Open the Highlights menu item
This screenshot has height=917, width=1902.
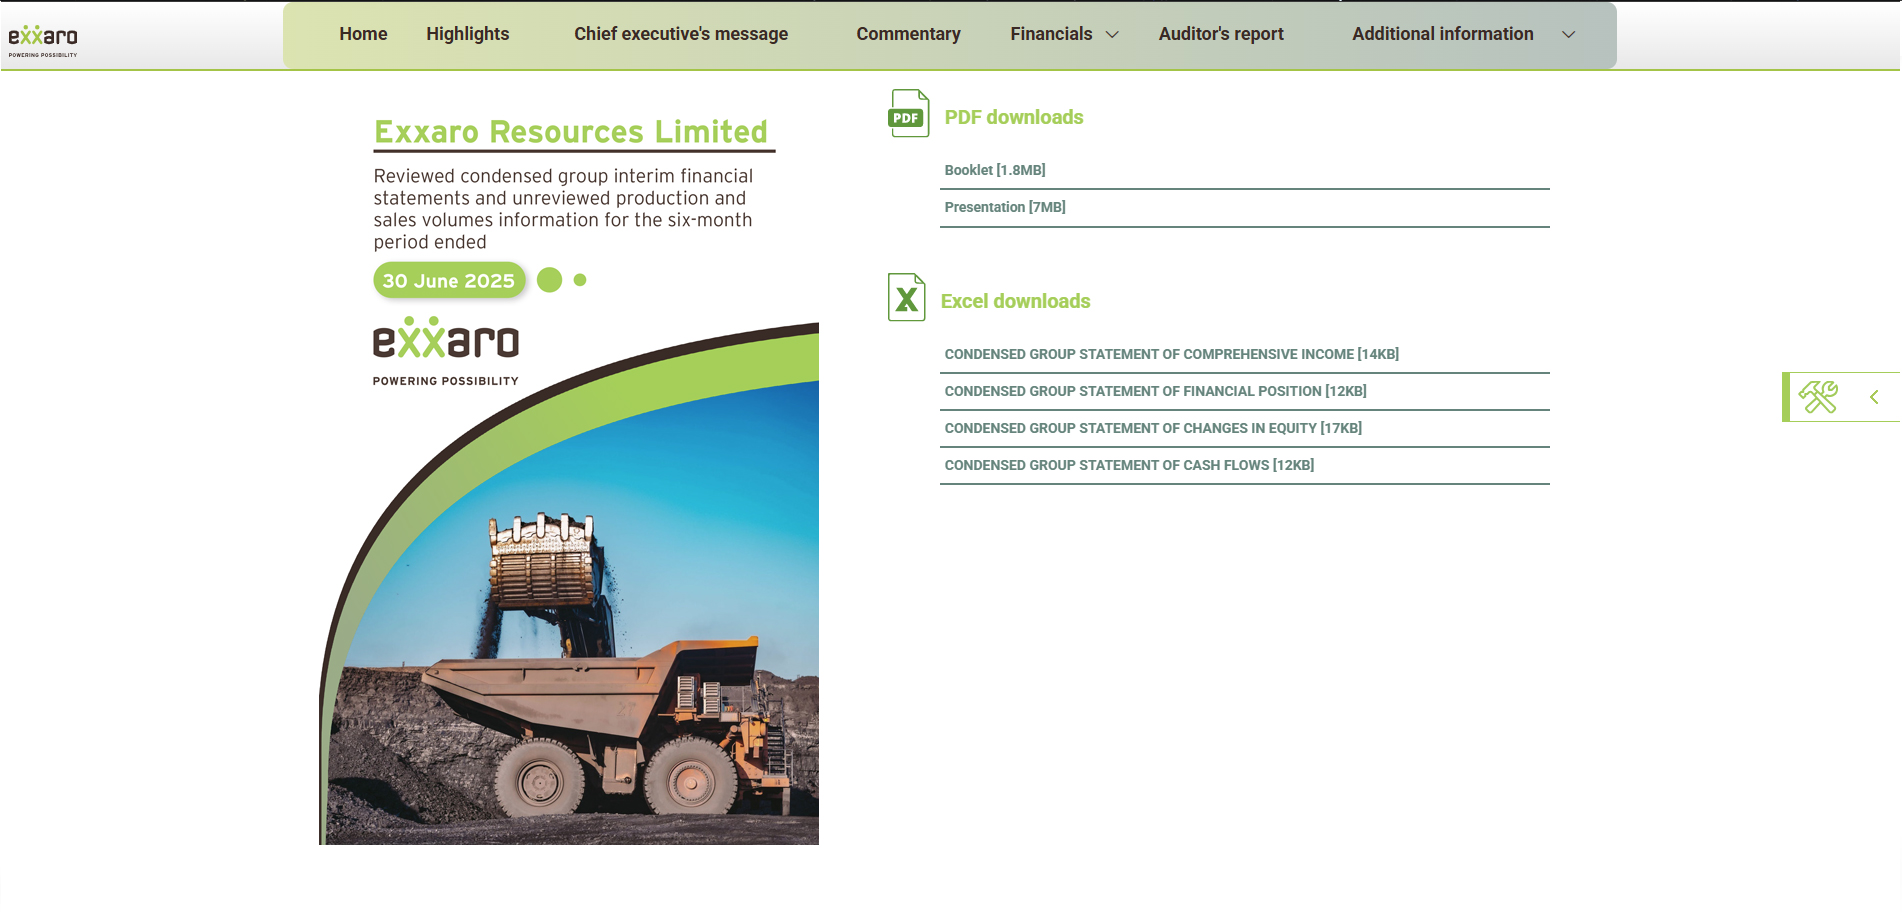tap(468, 34)
